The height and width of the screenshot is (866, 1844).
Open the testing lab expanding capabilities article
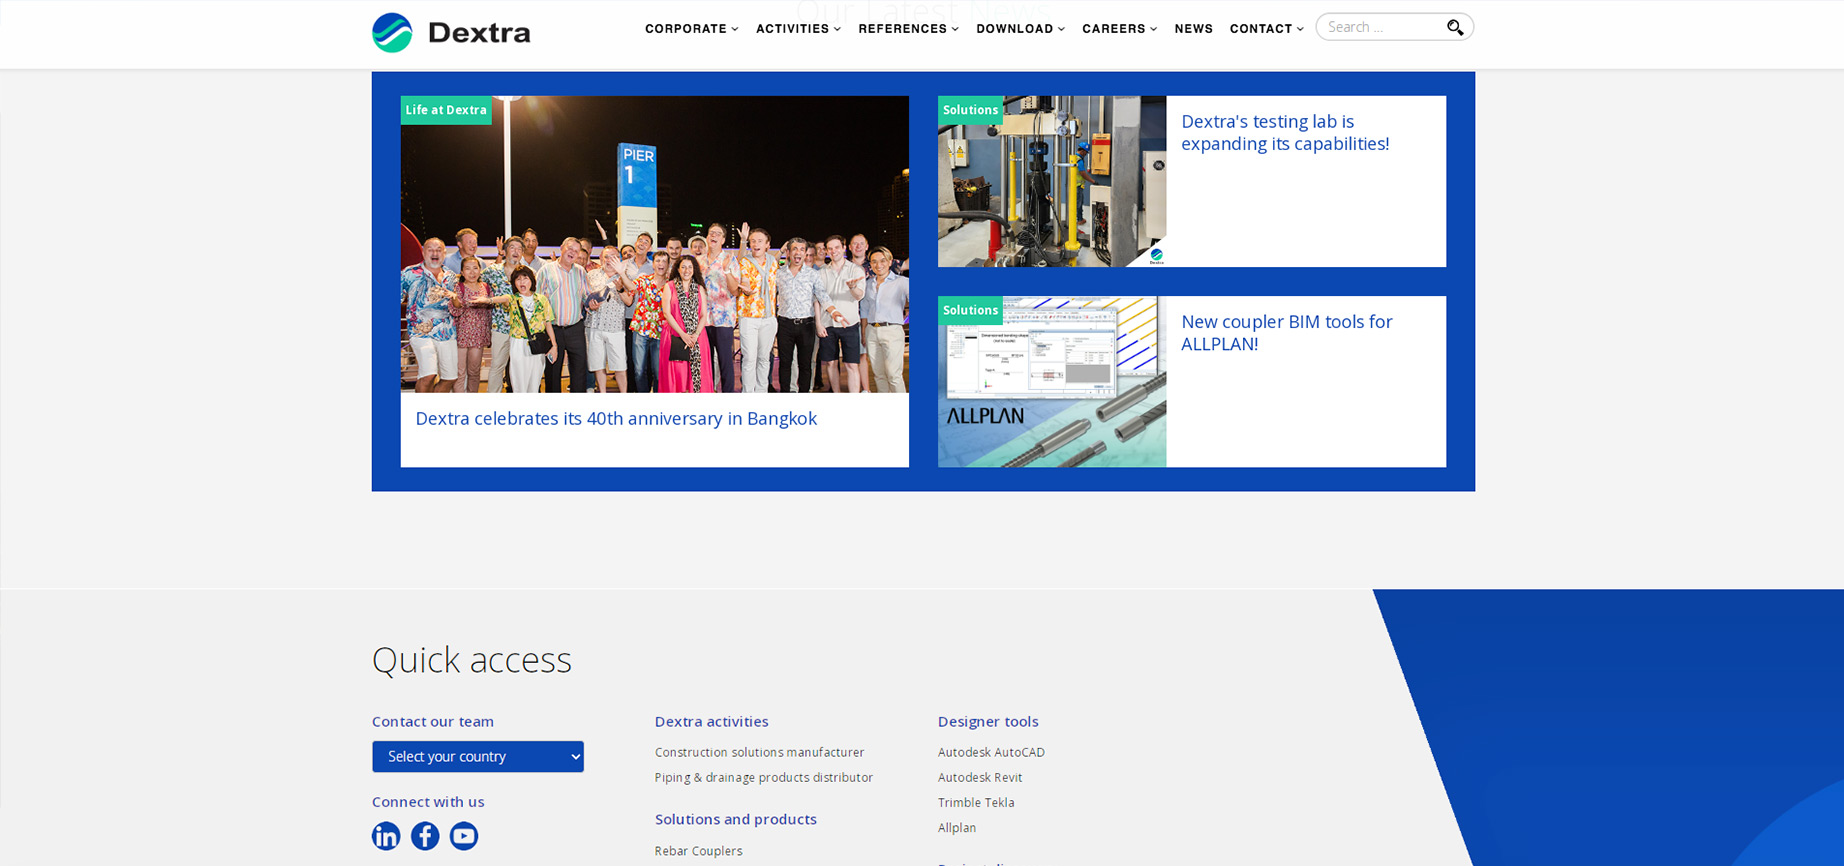(1285, 133)
